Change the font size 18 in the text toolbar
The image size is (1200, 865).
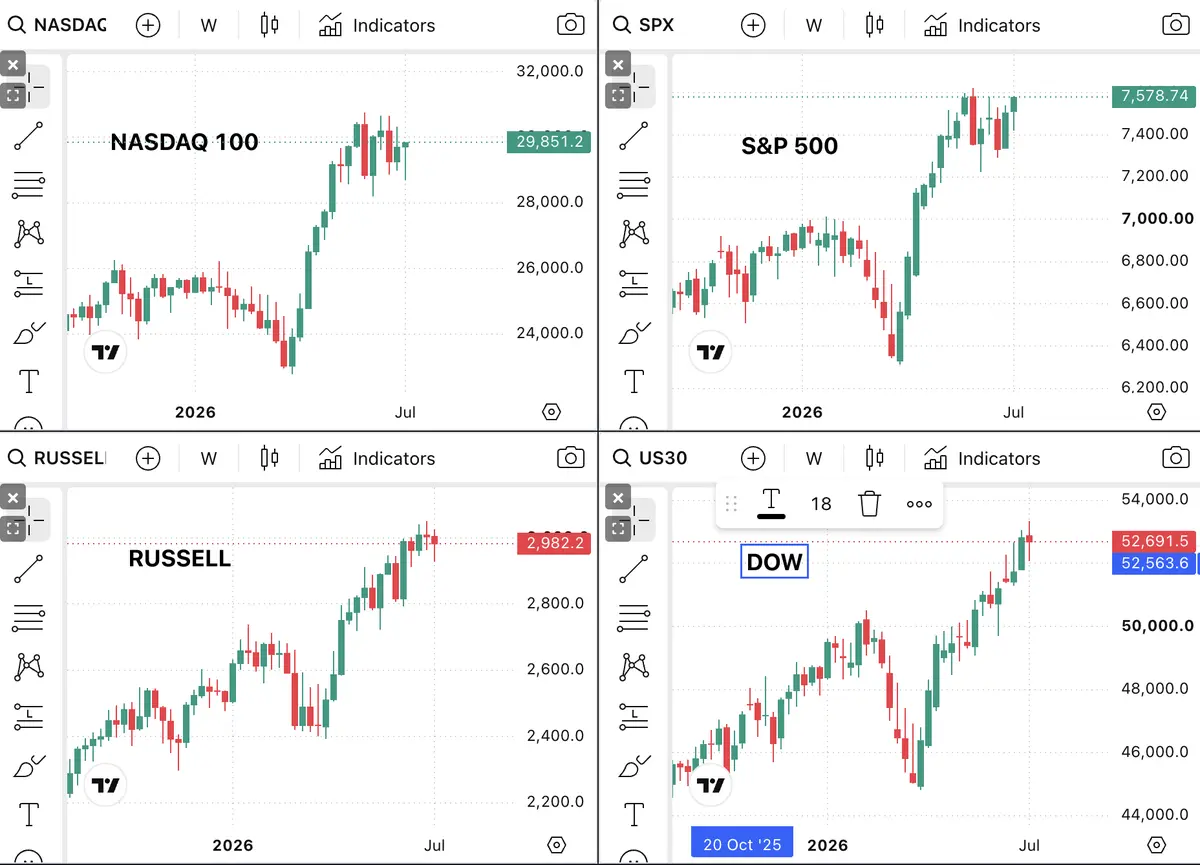(821, 503)
